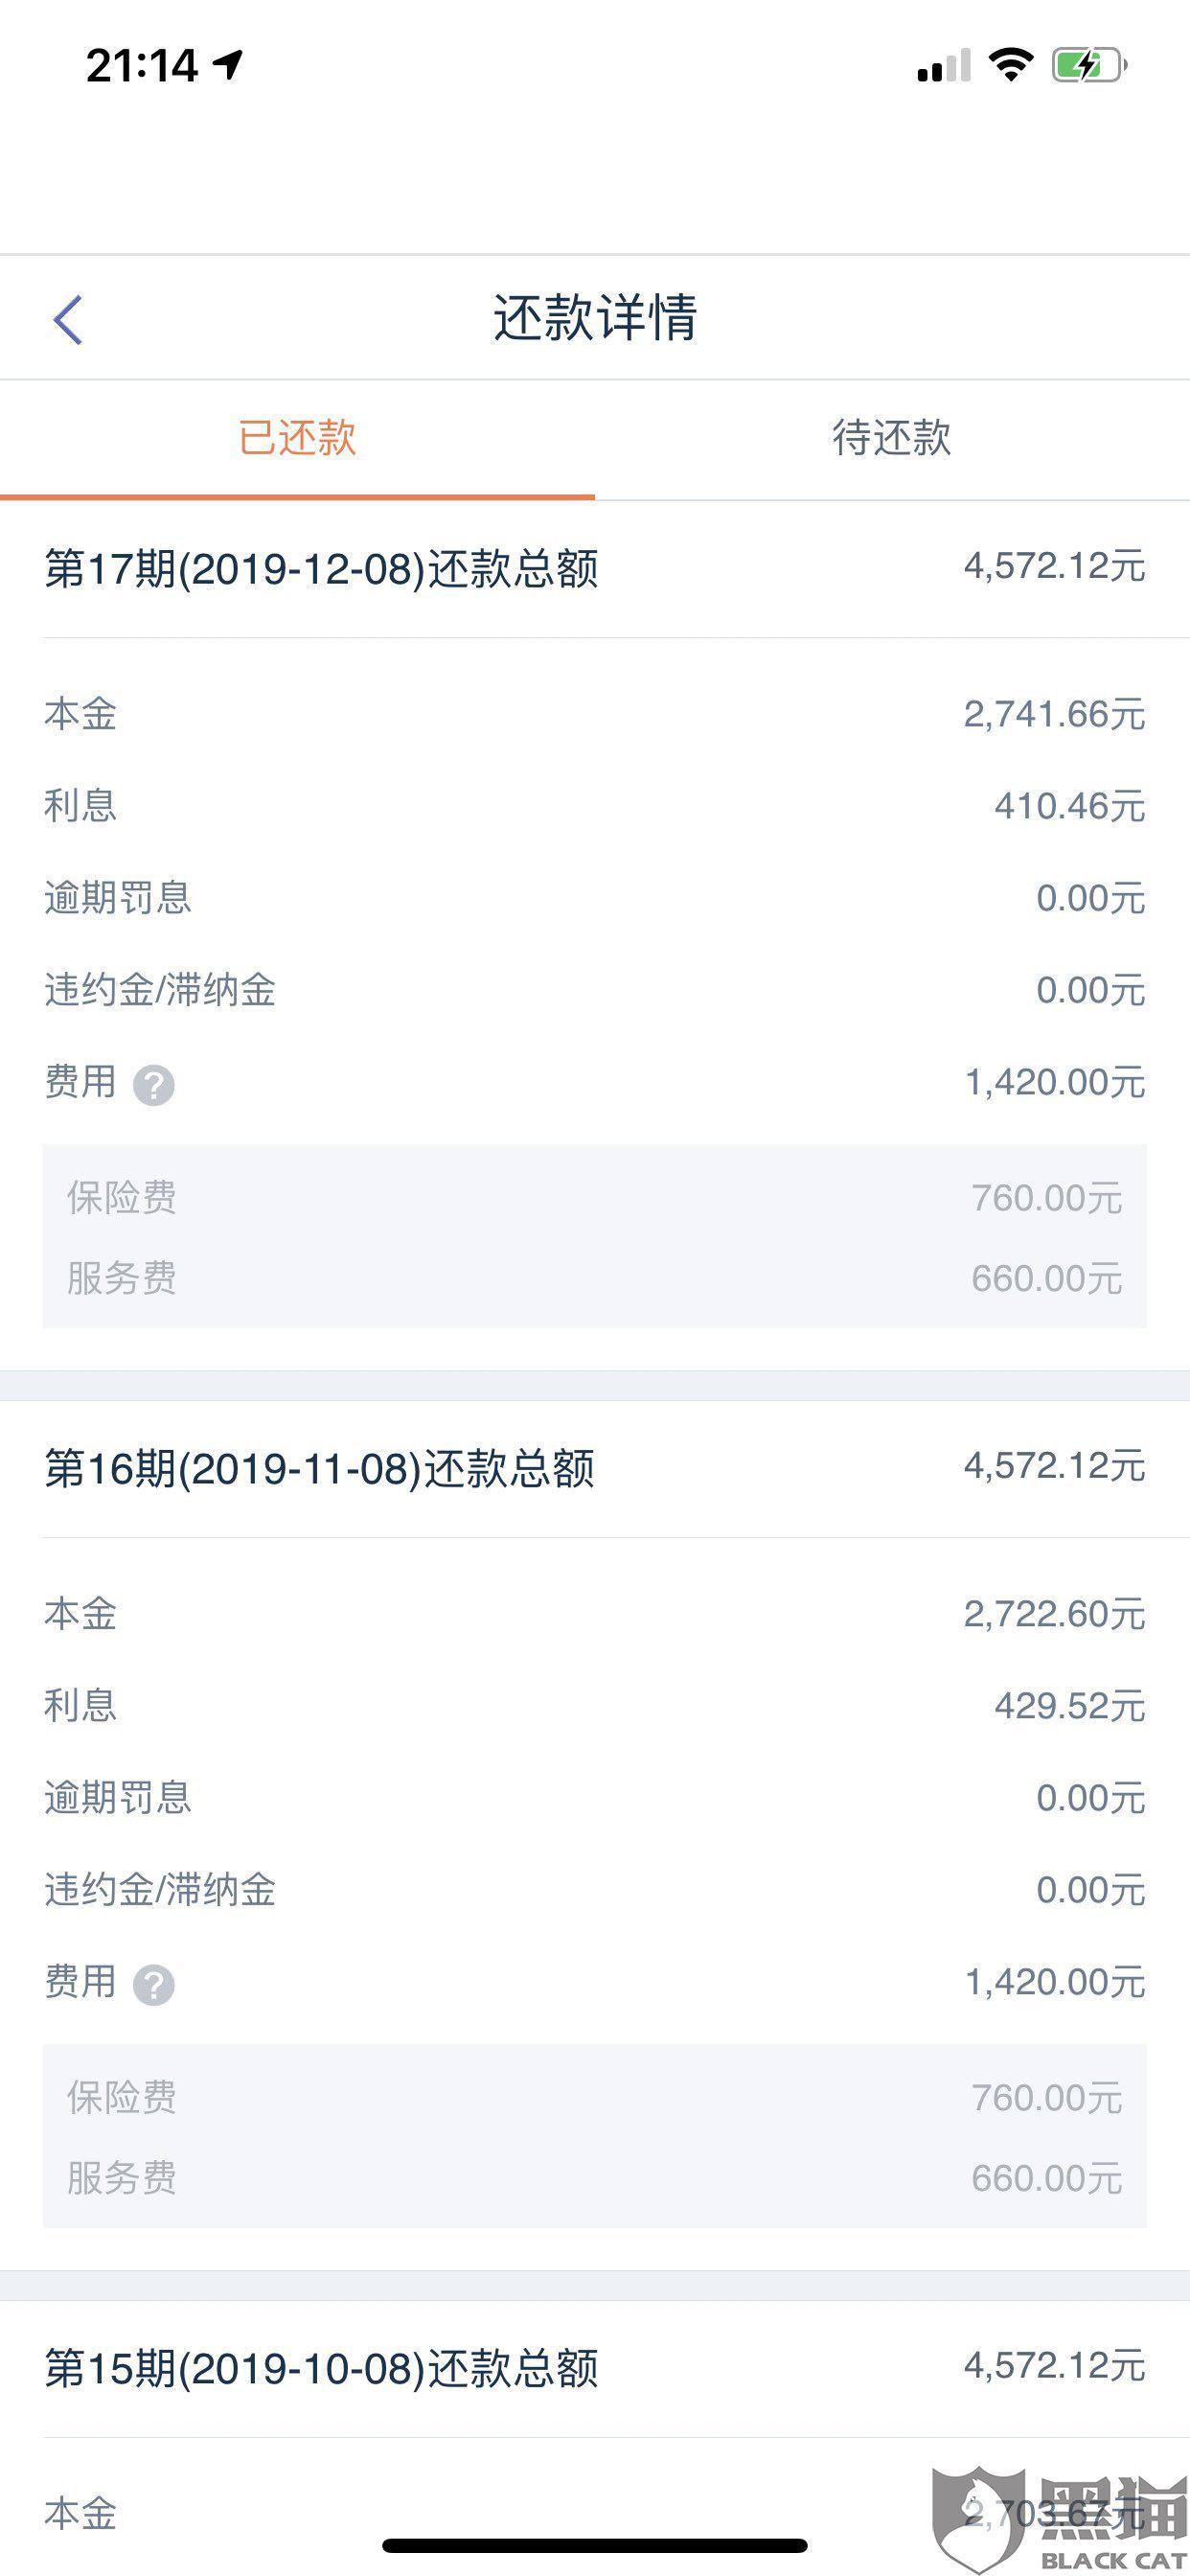Tap the 本金 2,741.66元 row
Viewport: 1190px width, 2576px height.
click(594, 714)
